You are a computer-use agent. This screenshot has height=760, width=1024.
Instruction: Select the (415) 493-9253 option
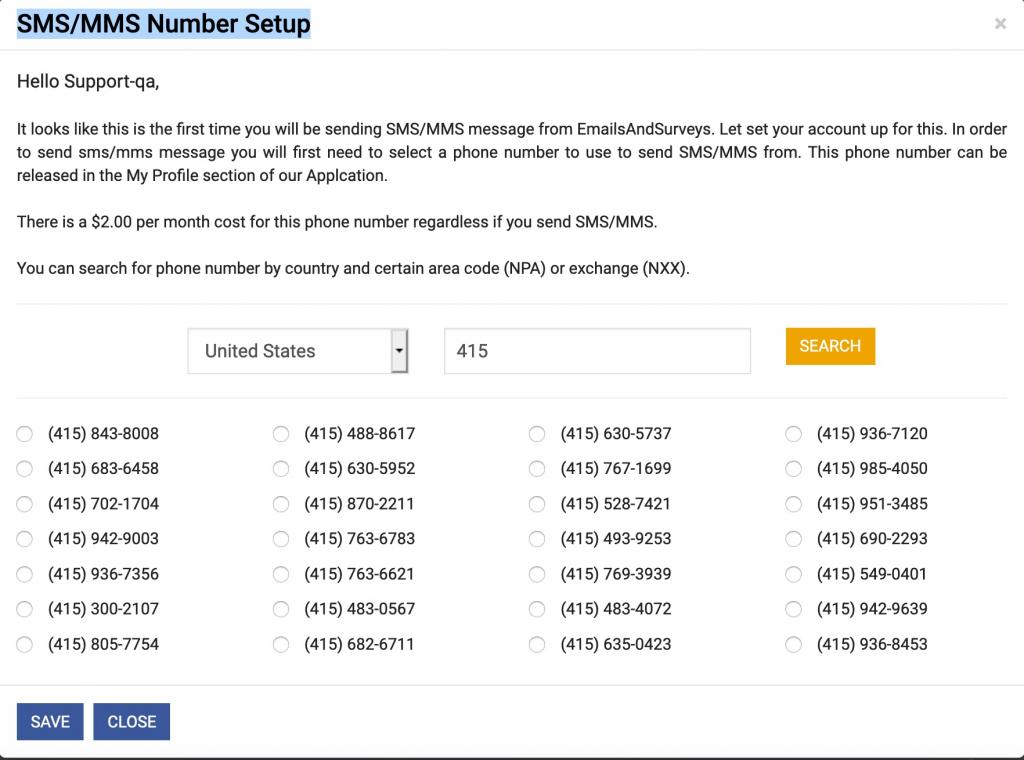[x=537, y=539]
